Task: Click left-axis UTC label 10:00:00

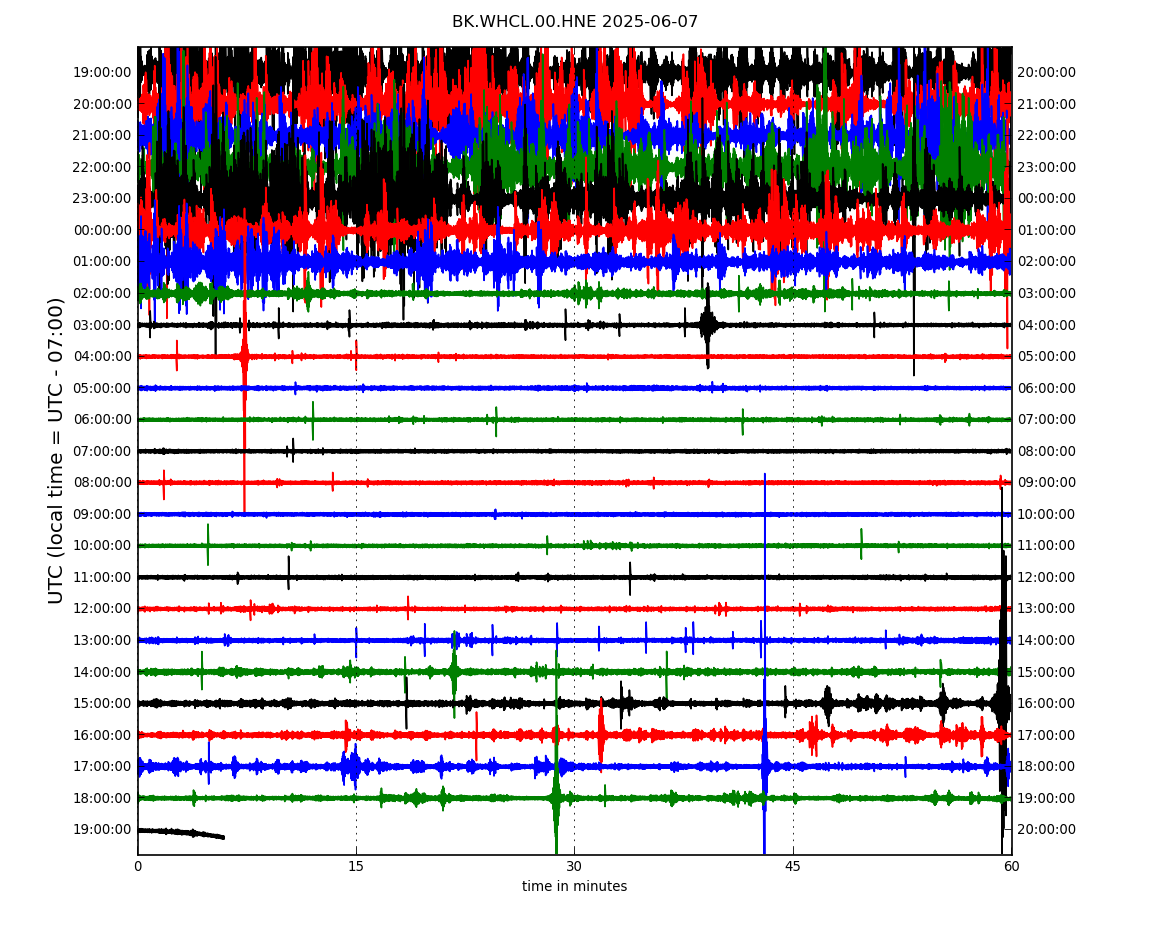Action: (x=102, y=546)
